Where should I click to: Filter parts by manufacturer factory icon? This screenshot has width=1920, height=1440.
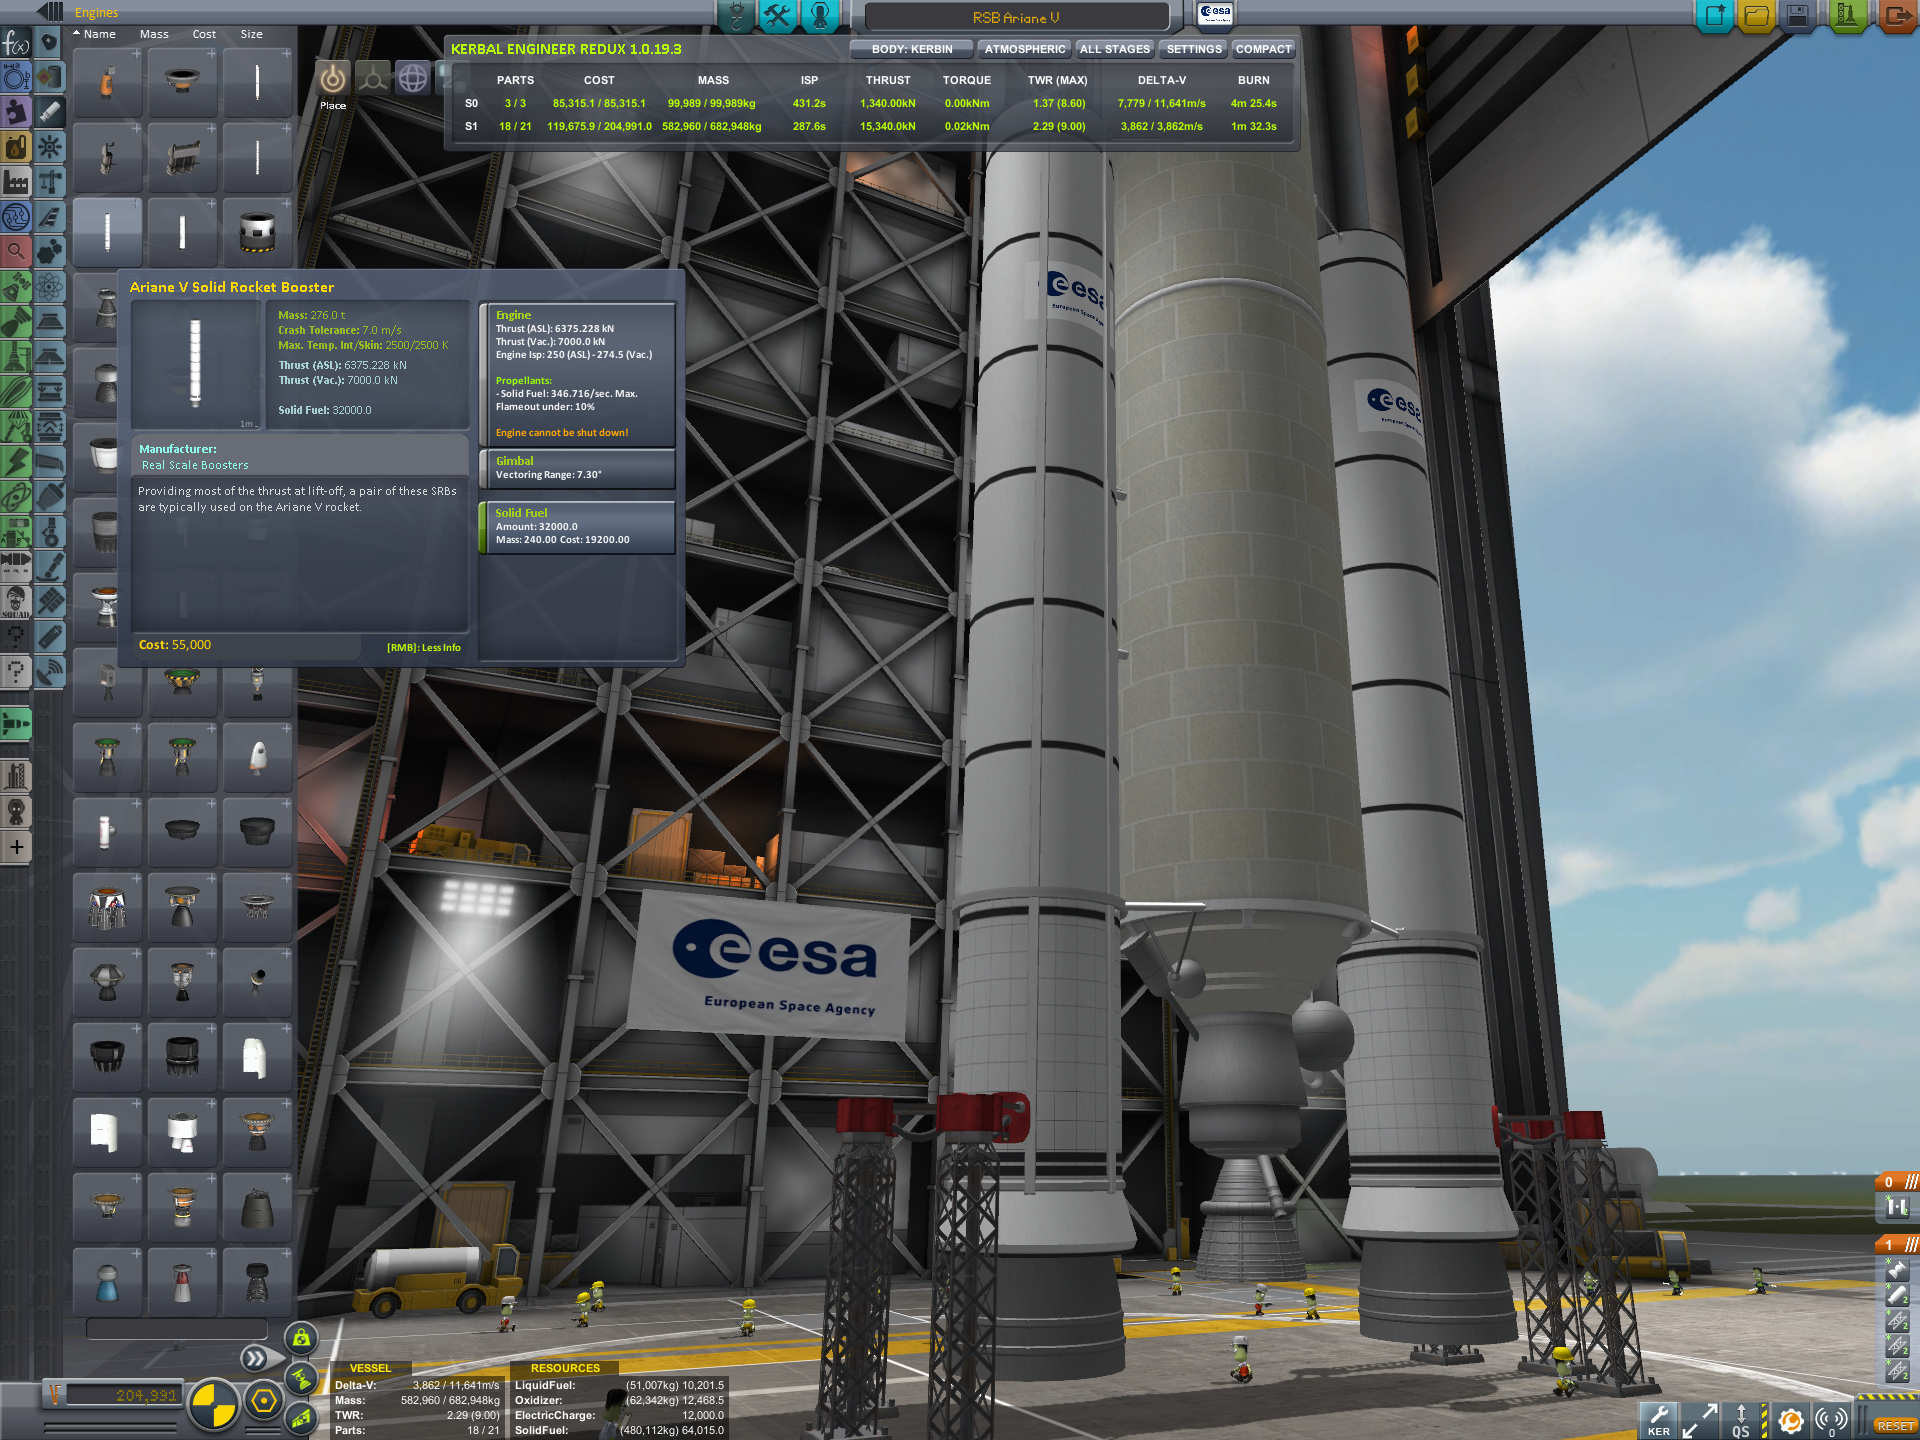click(16, 182)
